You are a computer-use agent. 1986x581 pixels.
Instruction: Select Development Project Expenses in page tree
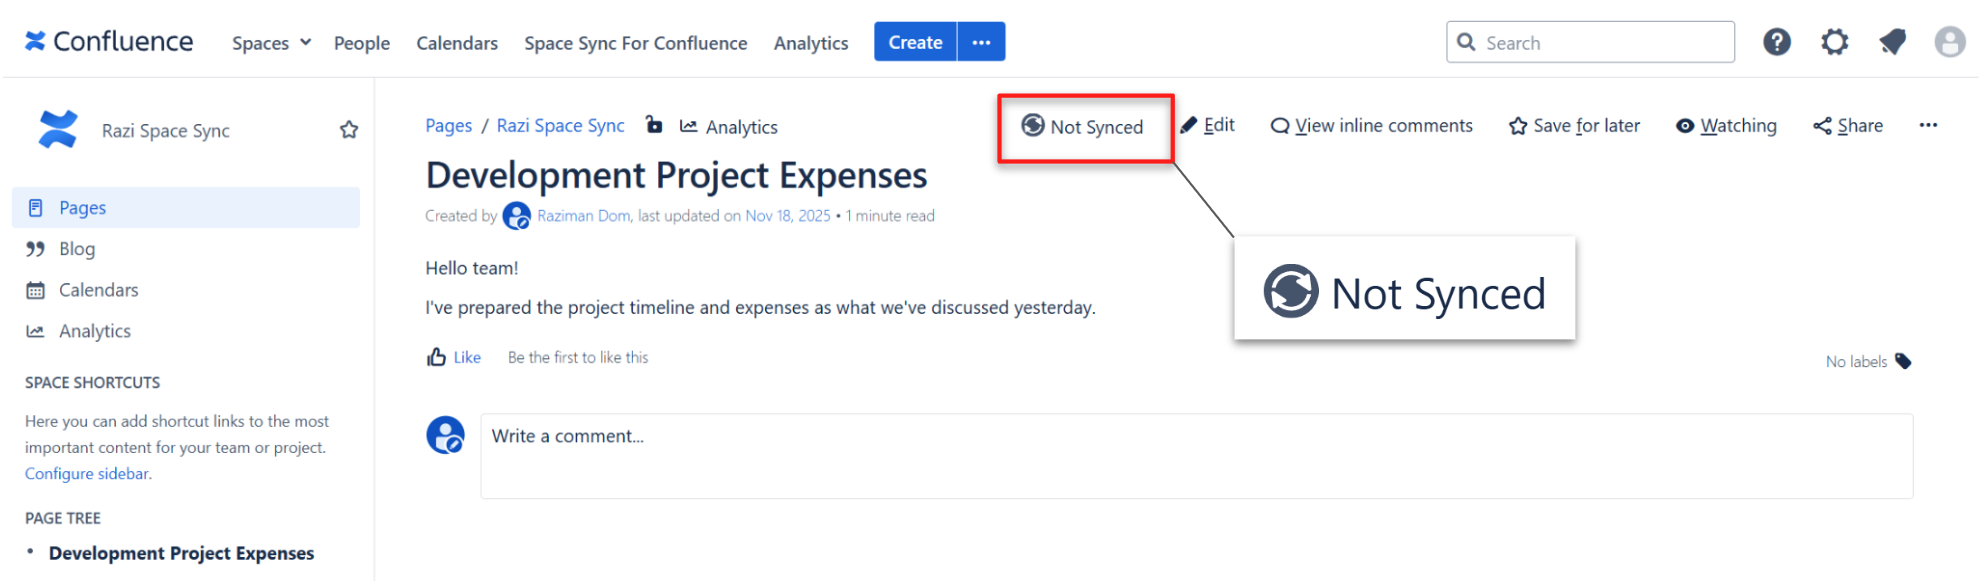pyautogui.click(x=181, y=553)
